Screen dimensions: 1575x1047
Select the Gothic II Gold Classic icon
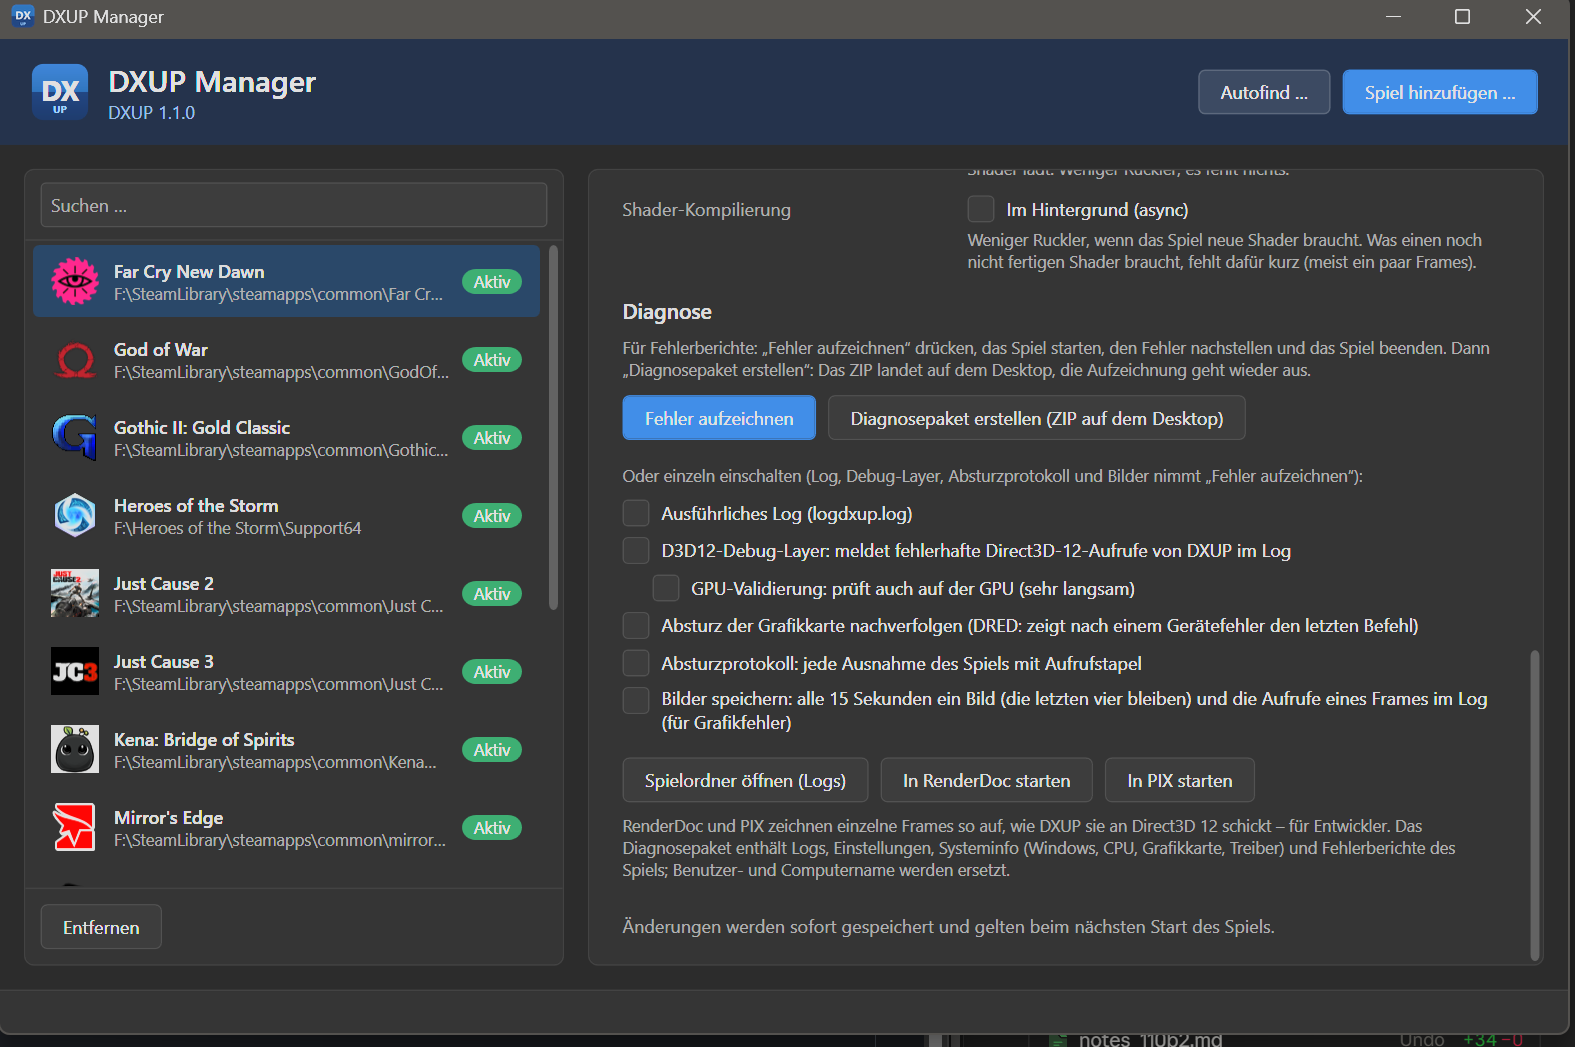click(x=75, y=437)
